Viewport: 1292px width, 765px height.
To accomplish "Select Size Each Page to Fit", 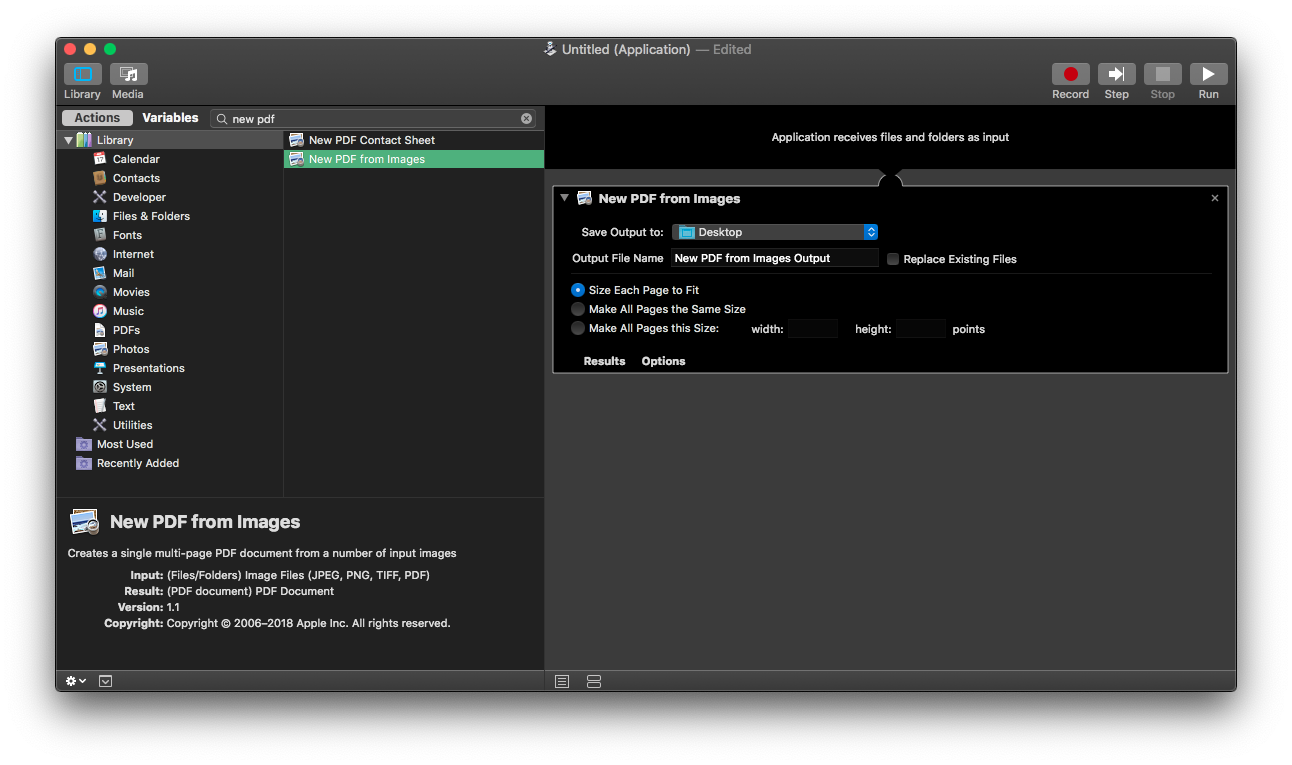I will pyautogui.click(x=578, y=290).
